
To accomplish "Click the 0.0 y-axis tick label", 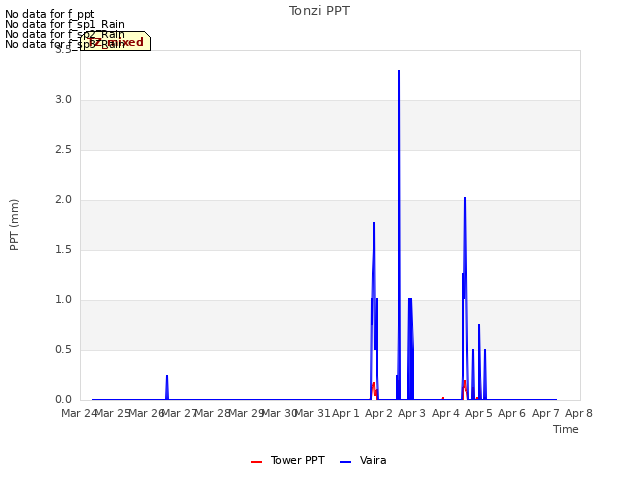I will click(64, 400).
